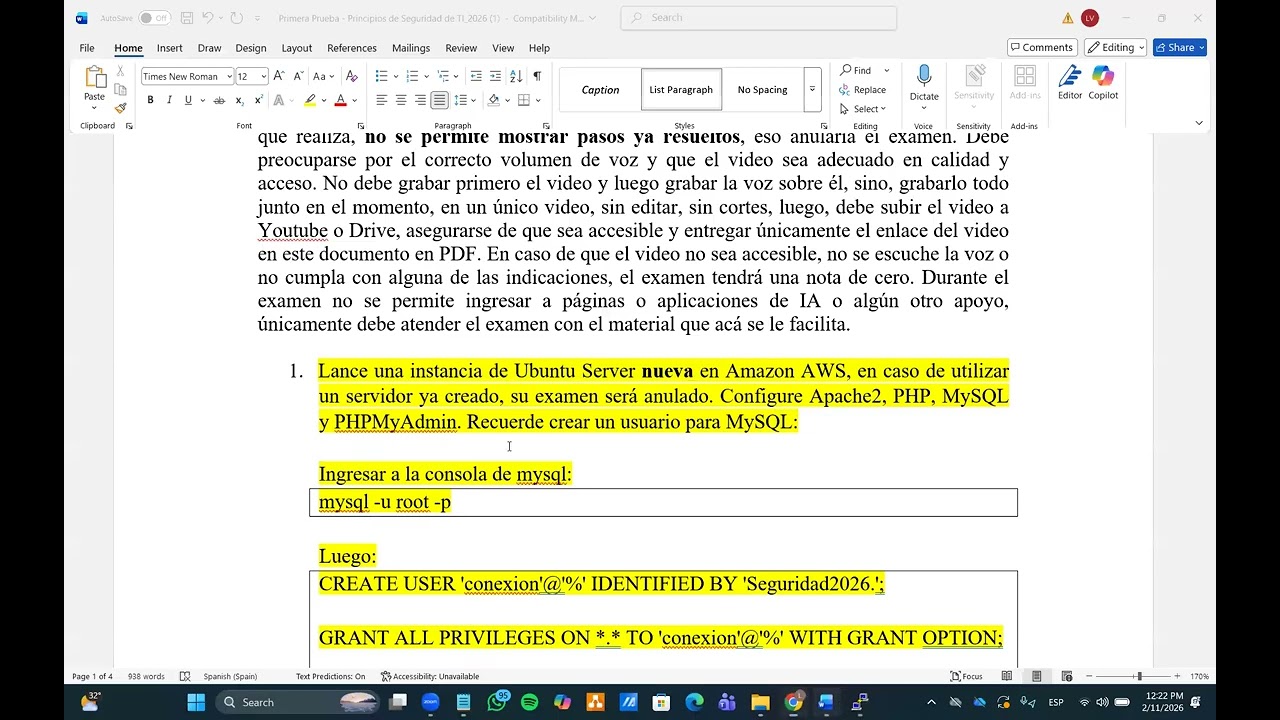This screenshot has height=720, width=1280.
Task: Align text left
Action: click(x=381, y=100)
